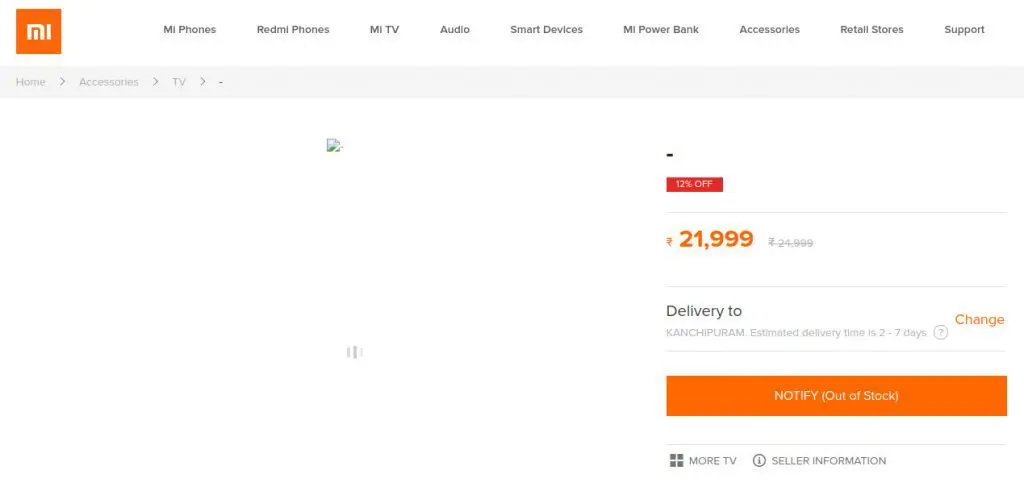Open the Retail Stores page
The width and height of the screenshot is (1024, 487).
click(x=872, y=30)
